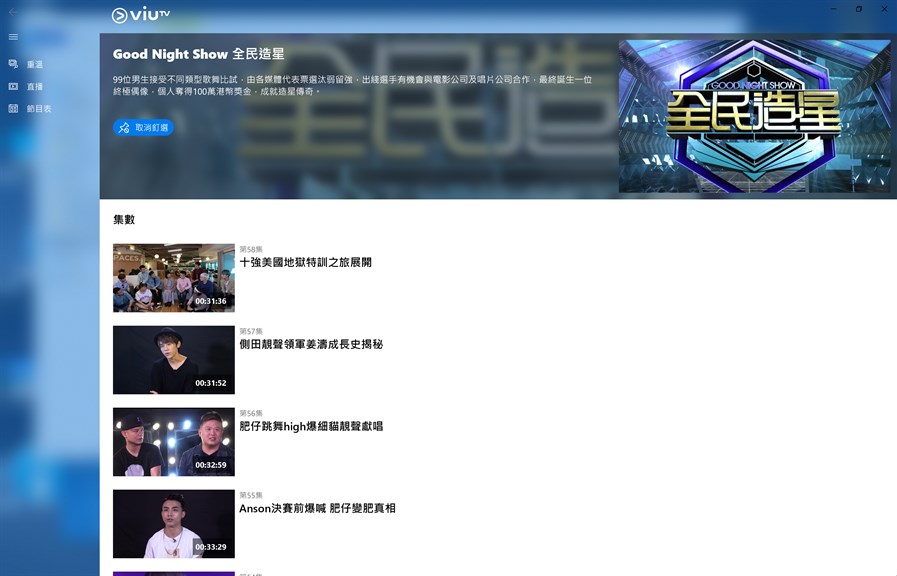Screen dimensions: 897x576
Task: Click the 00:33:29 duration badge
Action: click(211, 547)
